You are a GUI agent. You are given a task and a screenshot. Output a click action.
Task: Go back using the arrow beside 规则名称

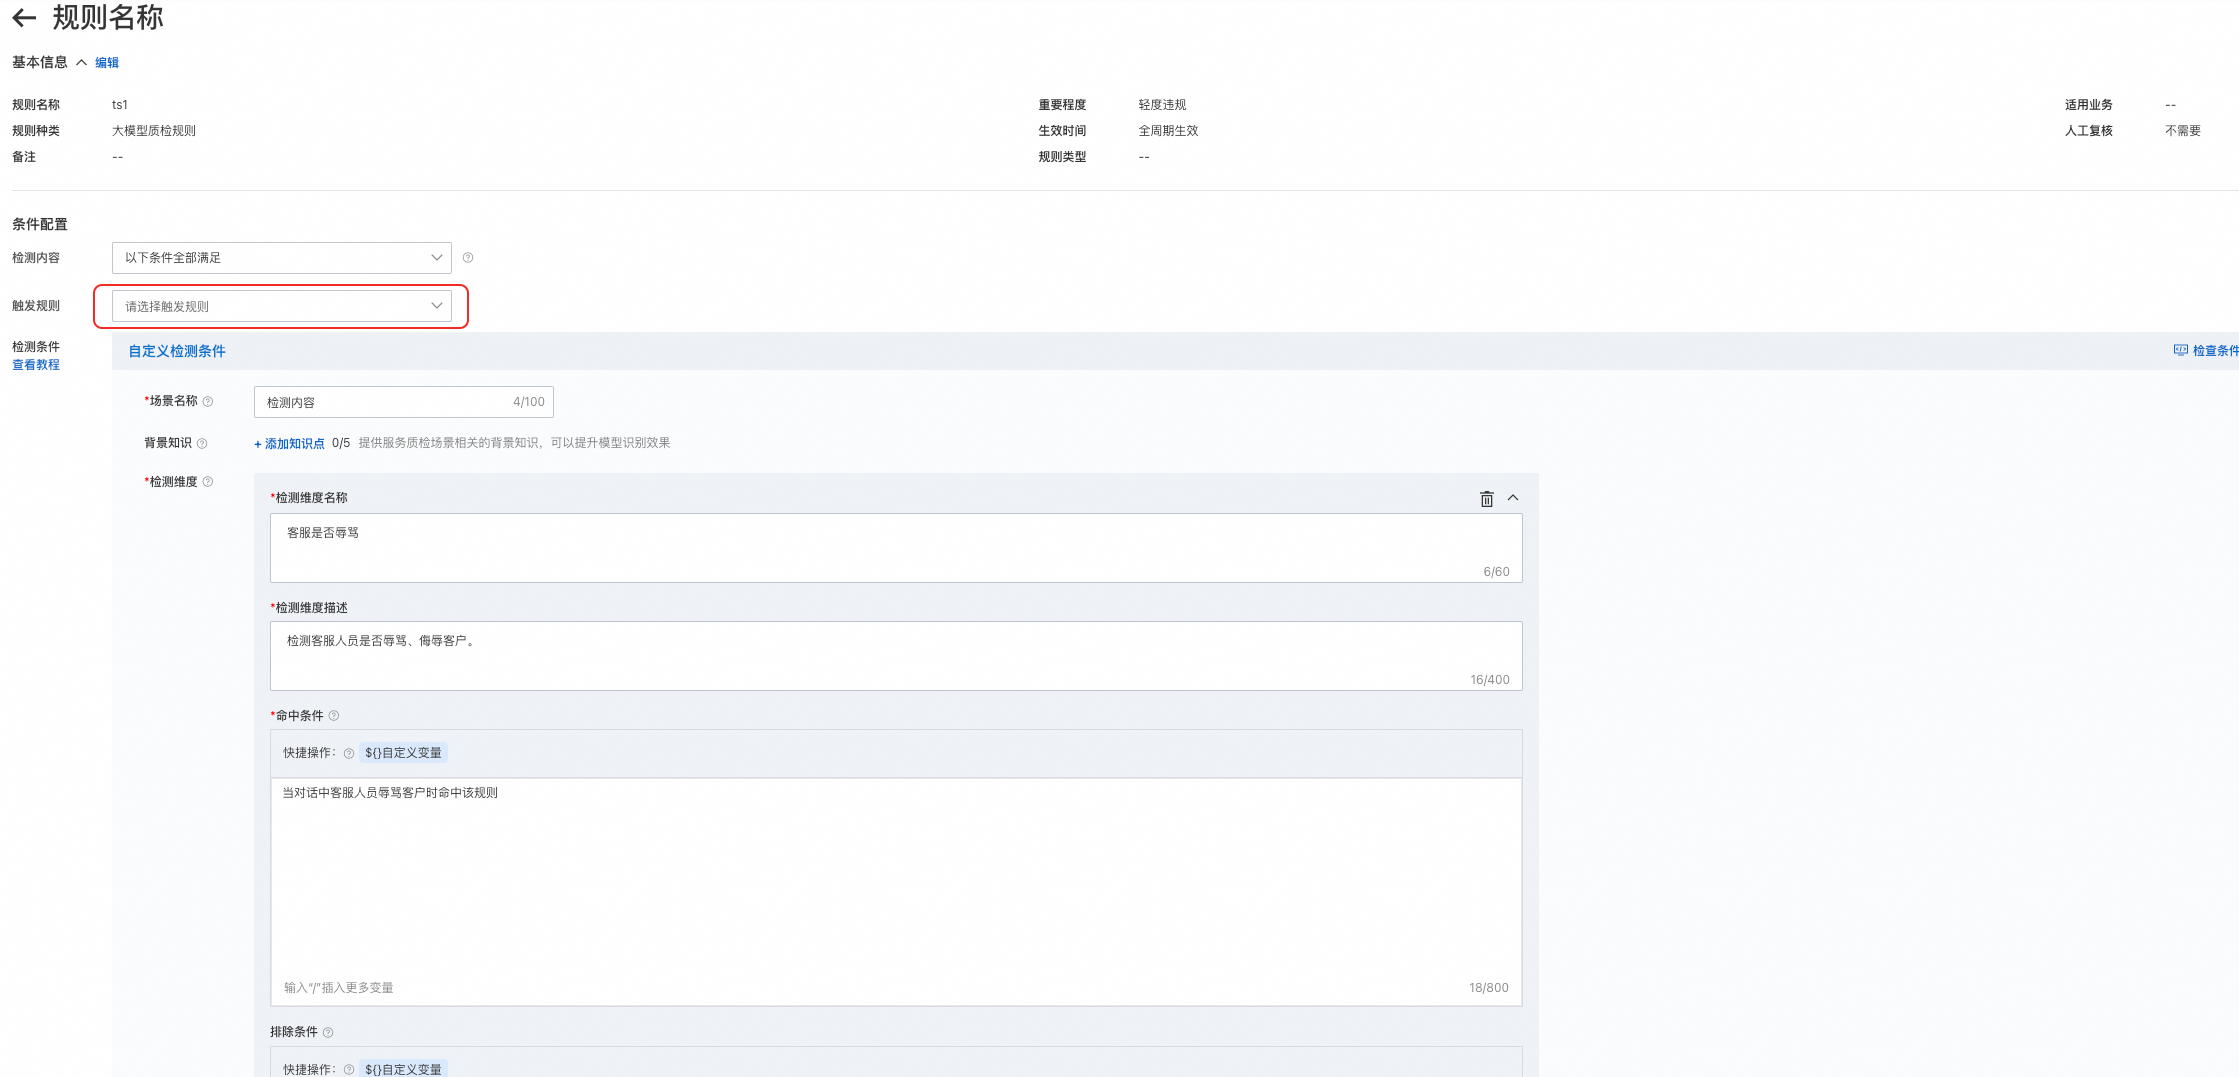[24, 18]
